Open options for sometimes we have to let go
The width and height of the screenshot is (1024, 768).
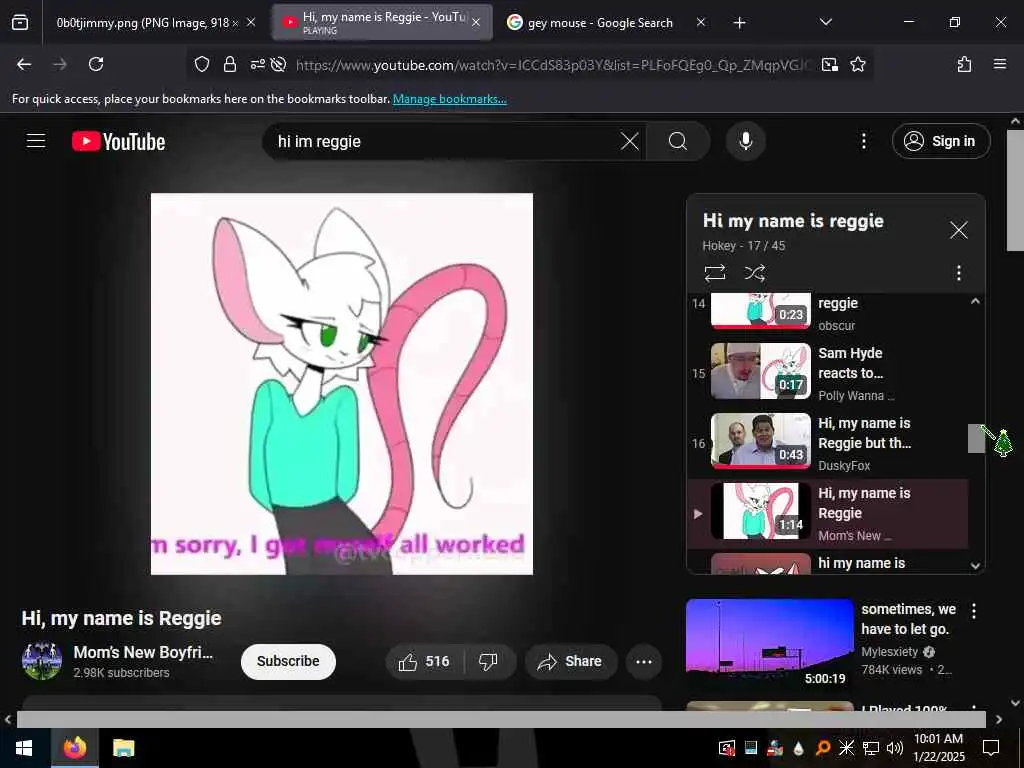coord(974,611)
